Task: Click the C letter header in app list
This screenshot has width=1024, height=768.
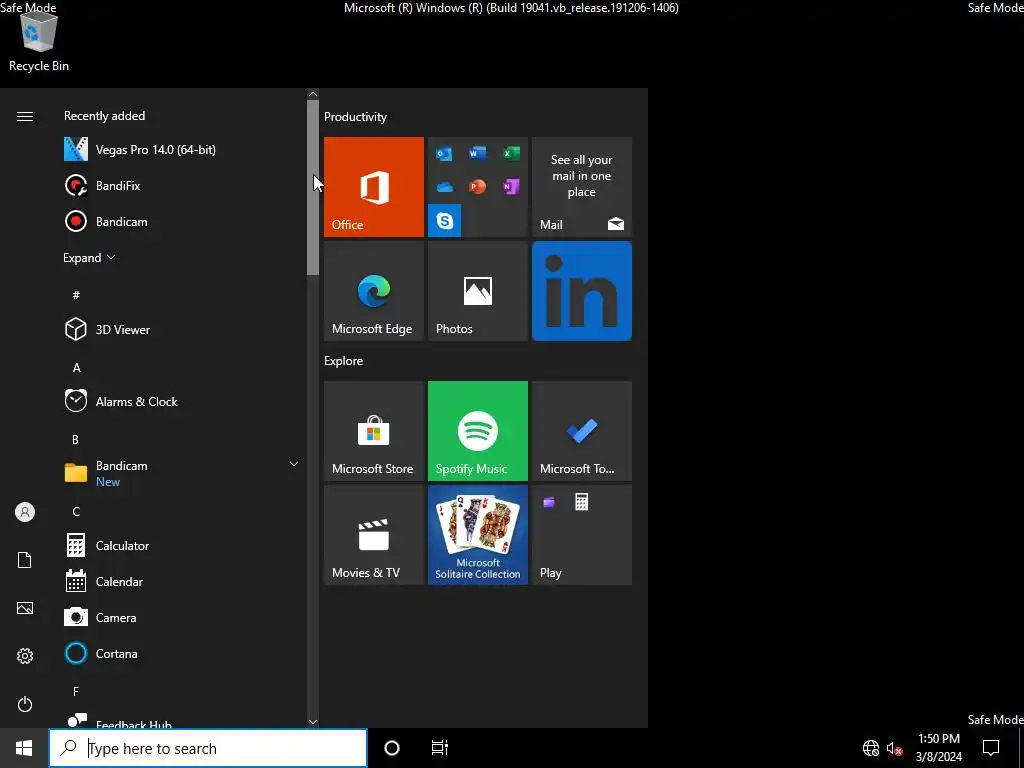Action: pos(76,511)
